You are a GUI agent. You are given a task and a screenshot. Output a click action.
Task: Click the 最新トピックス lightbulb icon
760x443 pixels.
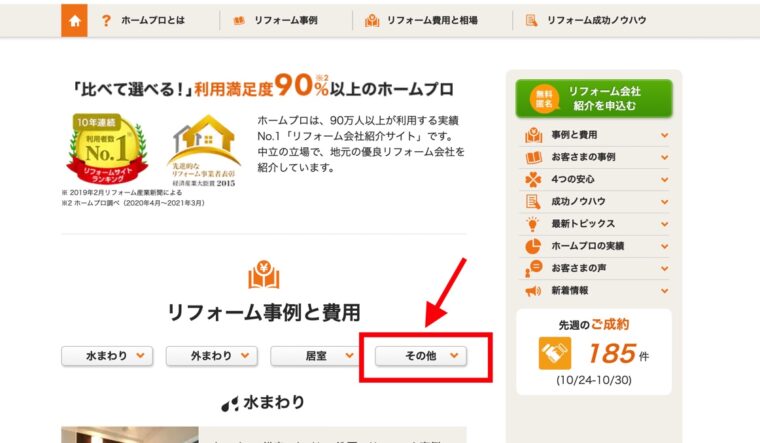coord(533,224)
